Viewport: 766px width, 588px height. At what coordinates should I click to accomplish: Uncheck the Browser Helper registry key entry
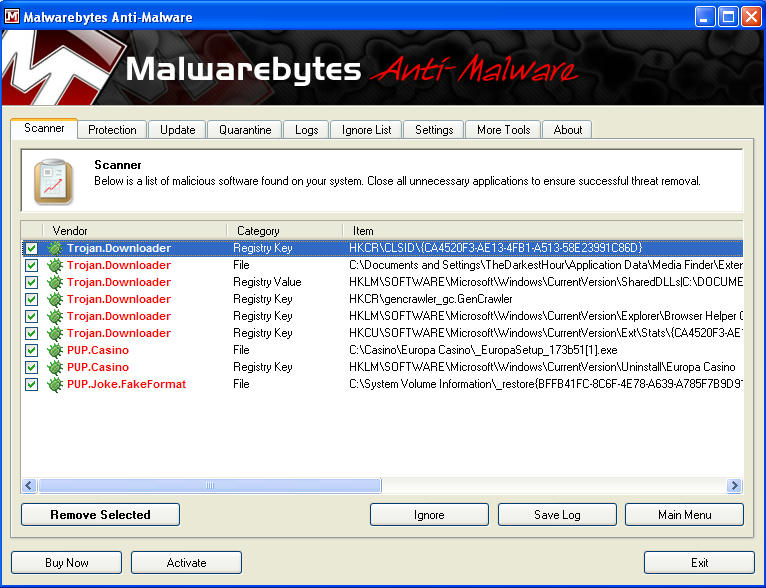coord(31,316)
